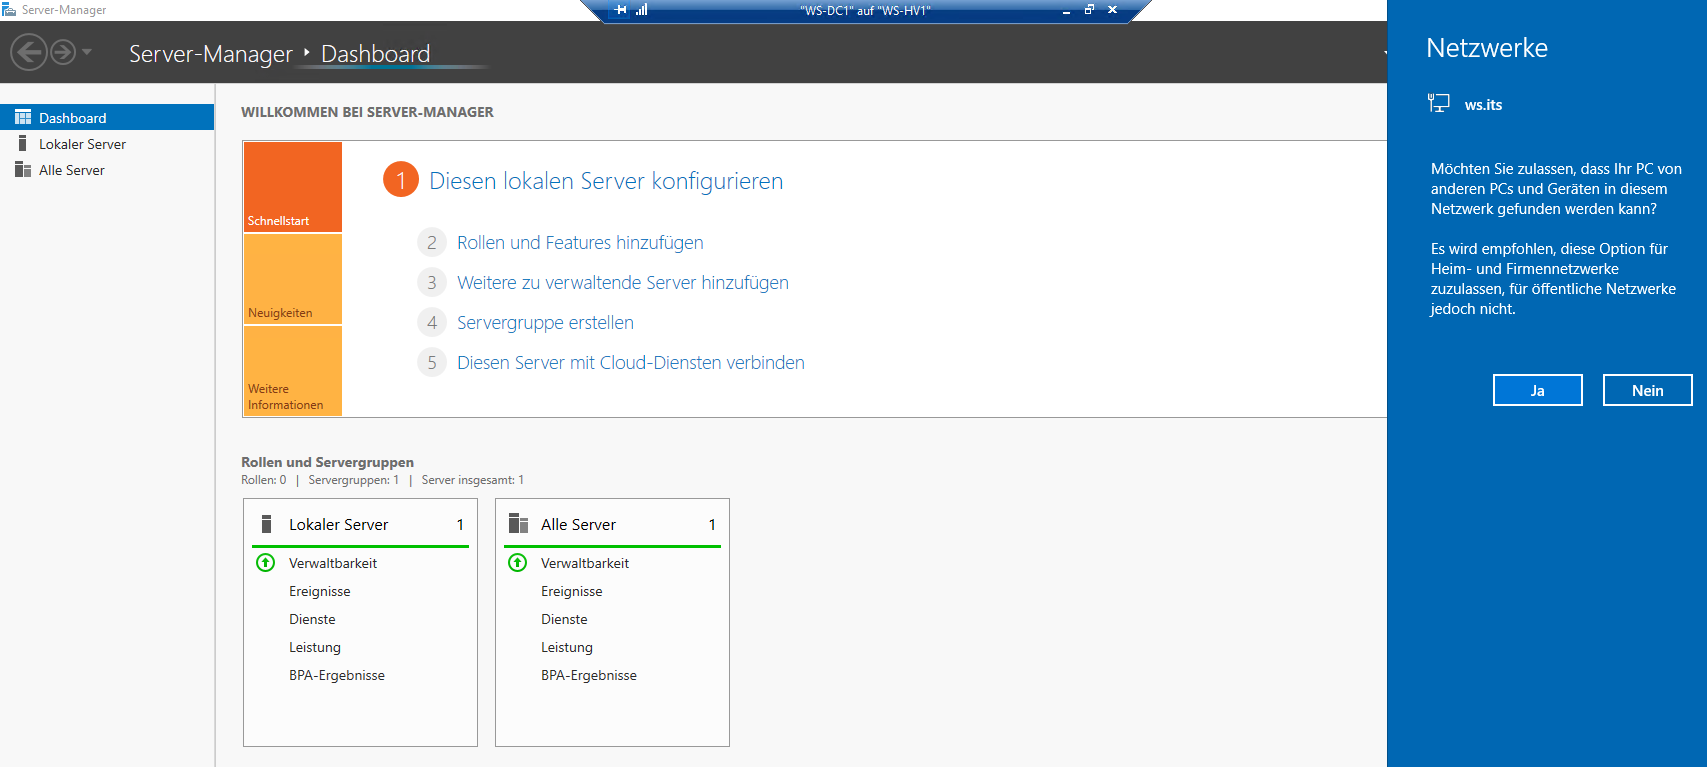Click the Lokaler Server tile server icon
Image resolution: width=1707 pixels, height=767 pixels.
[266, 524]
